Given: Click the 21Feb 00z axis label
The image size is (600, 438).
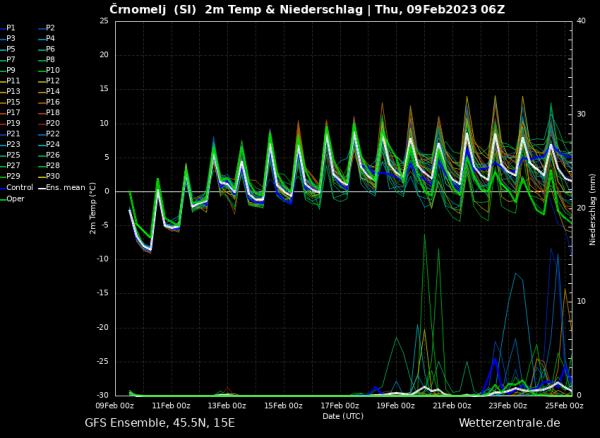Looking at the screenshot, I should 452,406.
